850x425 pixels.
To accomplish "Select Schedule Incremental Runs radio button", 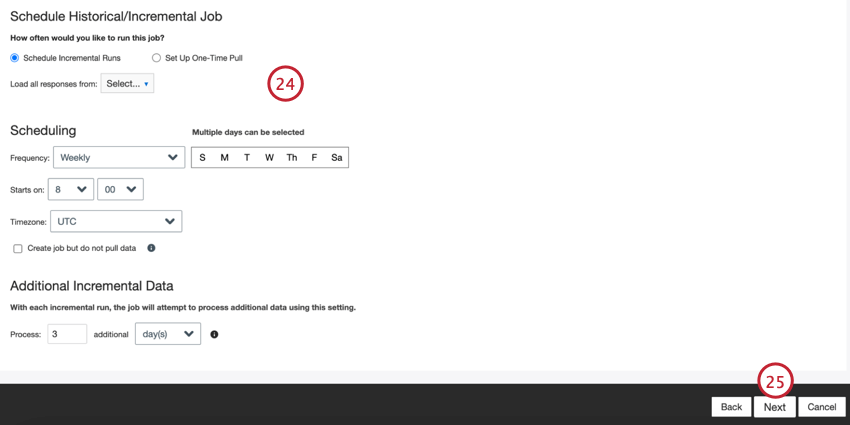I will [15, 57].
